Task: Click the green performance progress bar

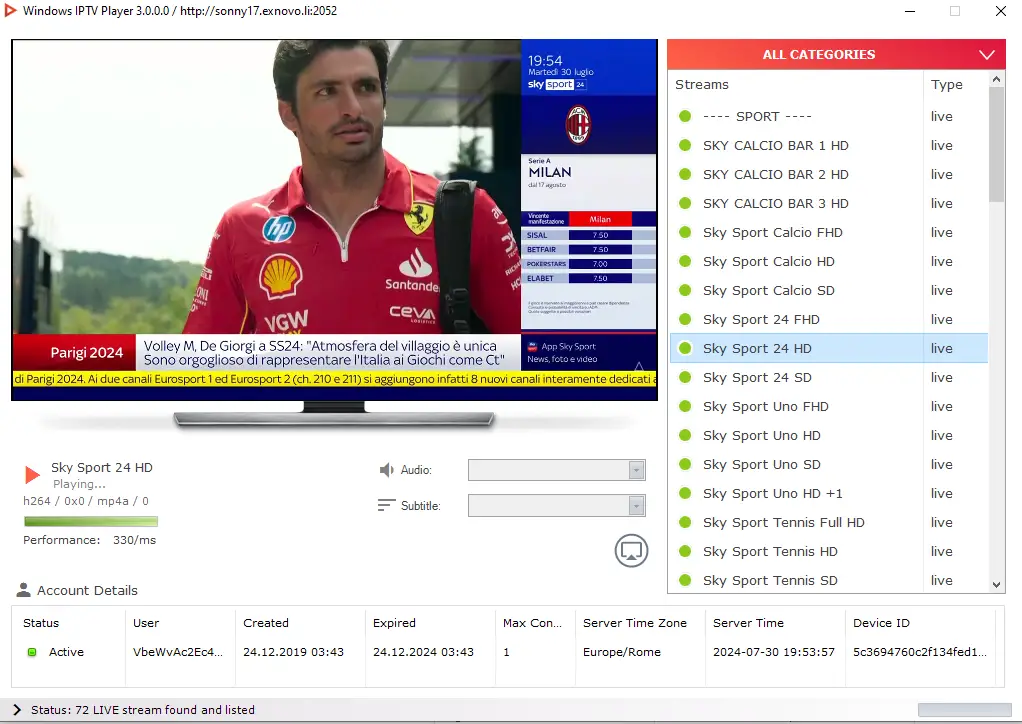Action: (x=91, y=521)
